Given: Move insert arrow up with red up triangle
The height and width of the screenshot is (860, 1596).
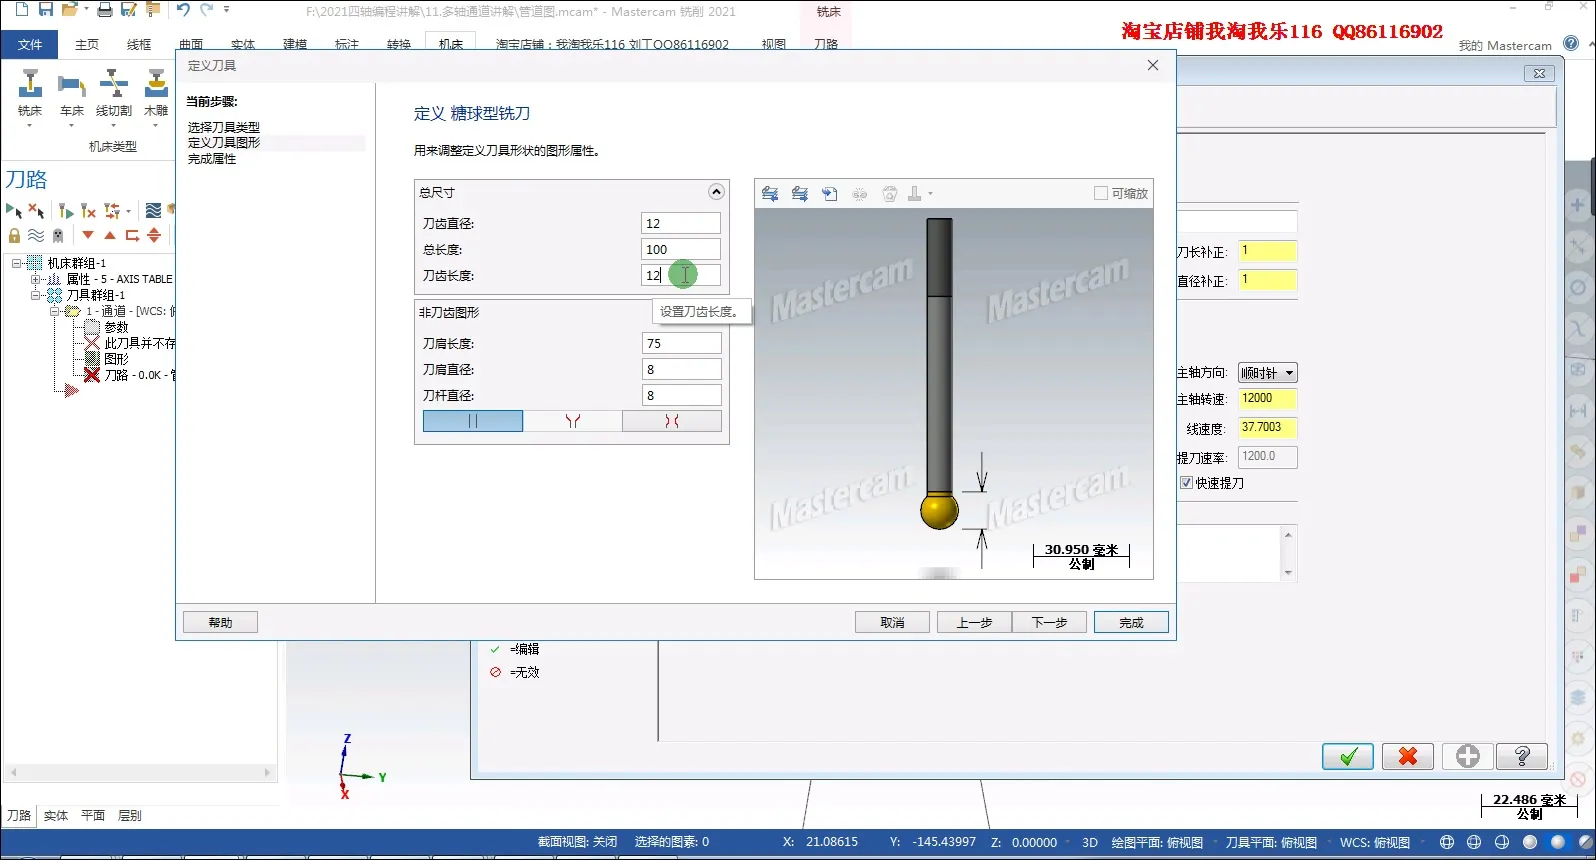Looking at the screenshot, I should (x=110, y=236).
